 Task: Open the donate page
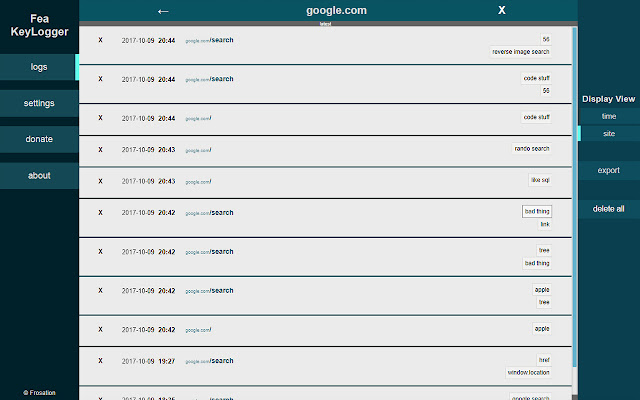[x=39, y=139]
